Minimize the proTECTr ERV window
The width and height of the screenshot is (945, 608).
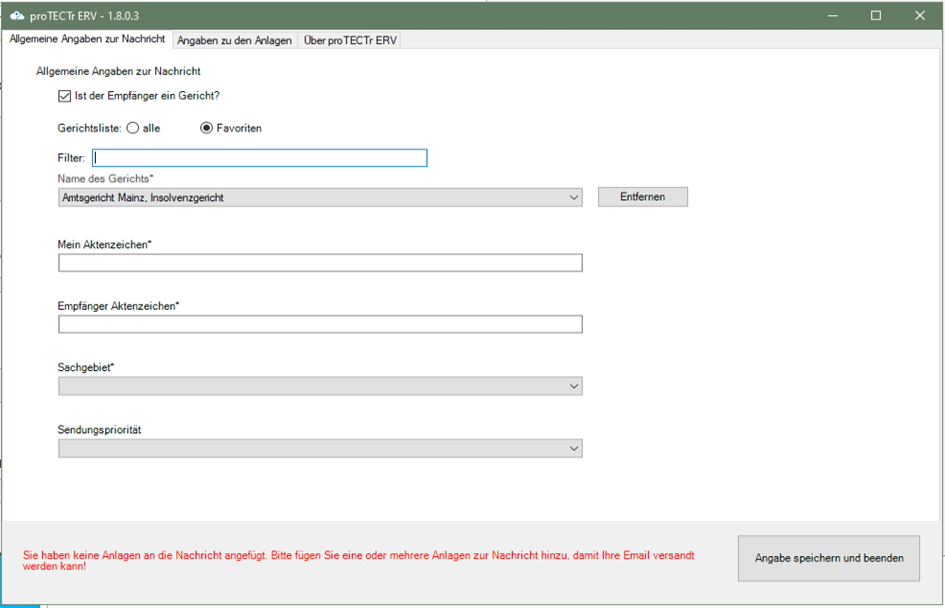[832, 15]
